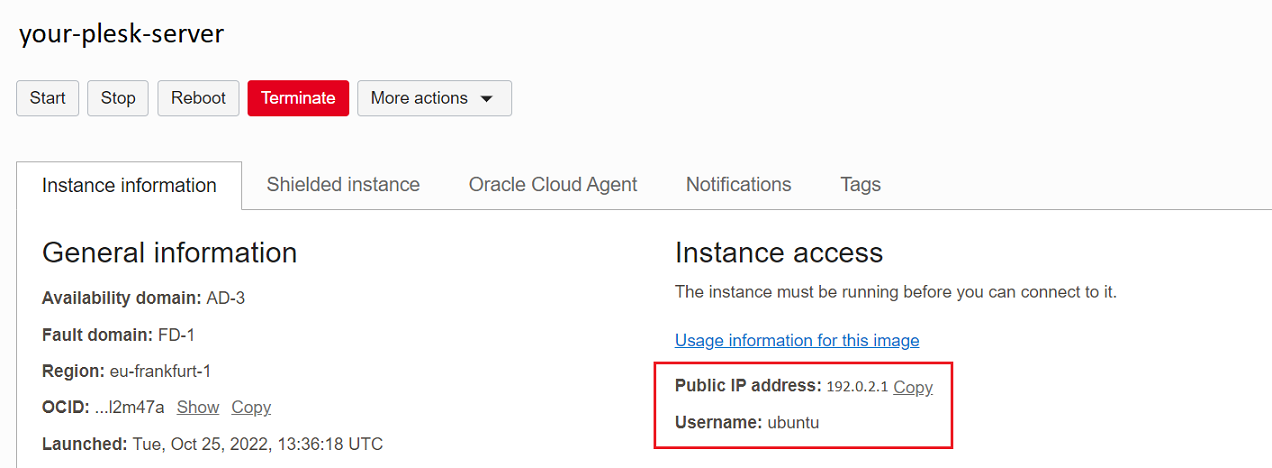Open the Shielded instance tab
The image size is (1272, 468).
pos(343,184)
